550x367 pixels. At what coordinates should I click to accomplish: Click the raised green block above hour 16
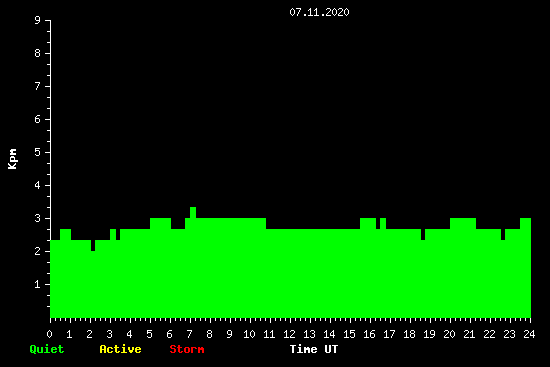368,223
